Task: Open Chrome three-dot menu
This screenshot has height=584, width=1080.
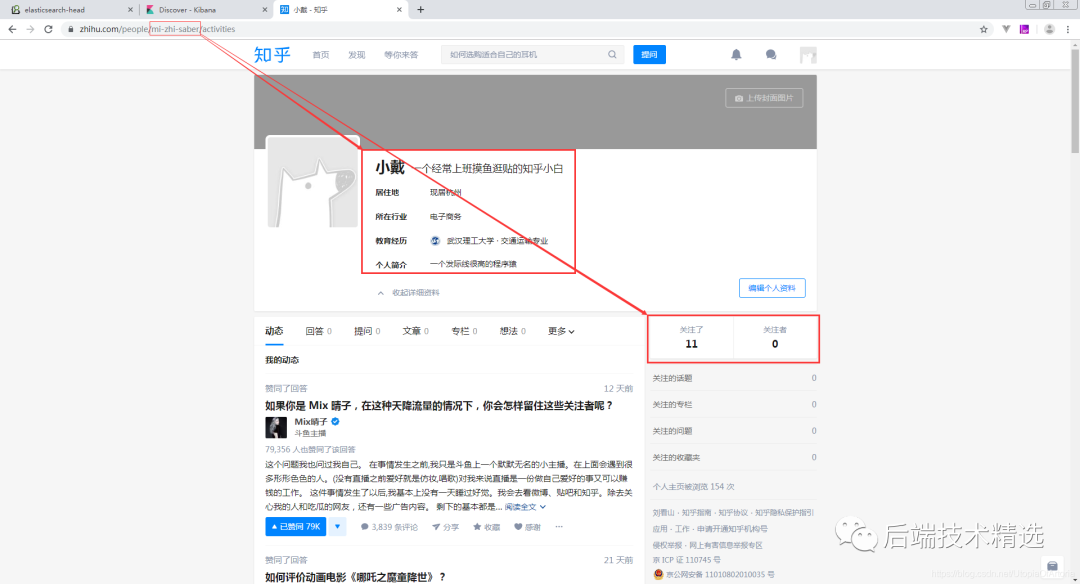Action: tap(1068, 29)
